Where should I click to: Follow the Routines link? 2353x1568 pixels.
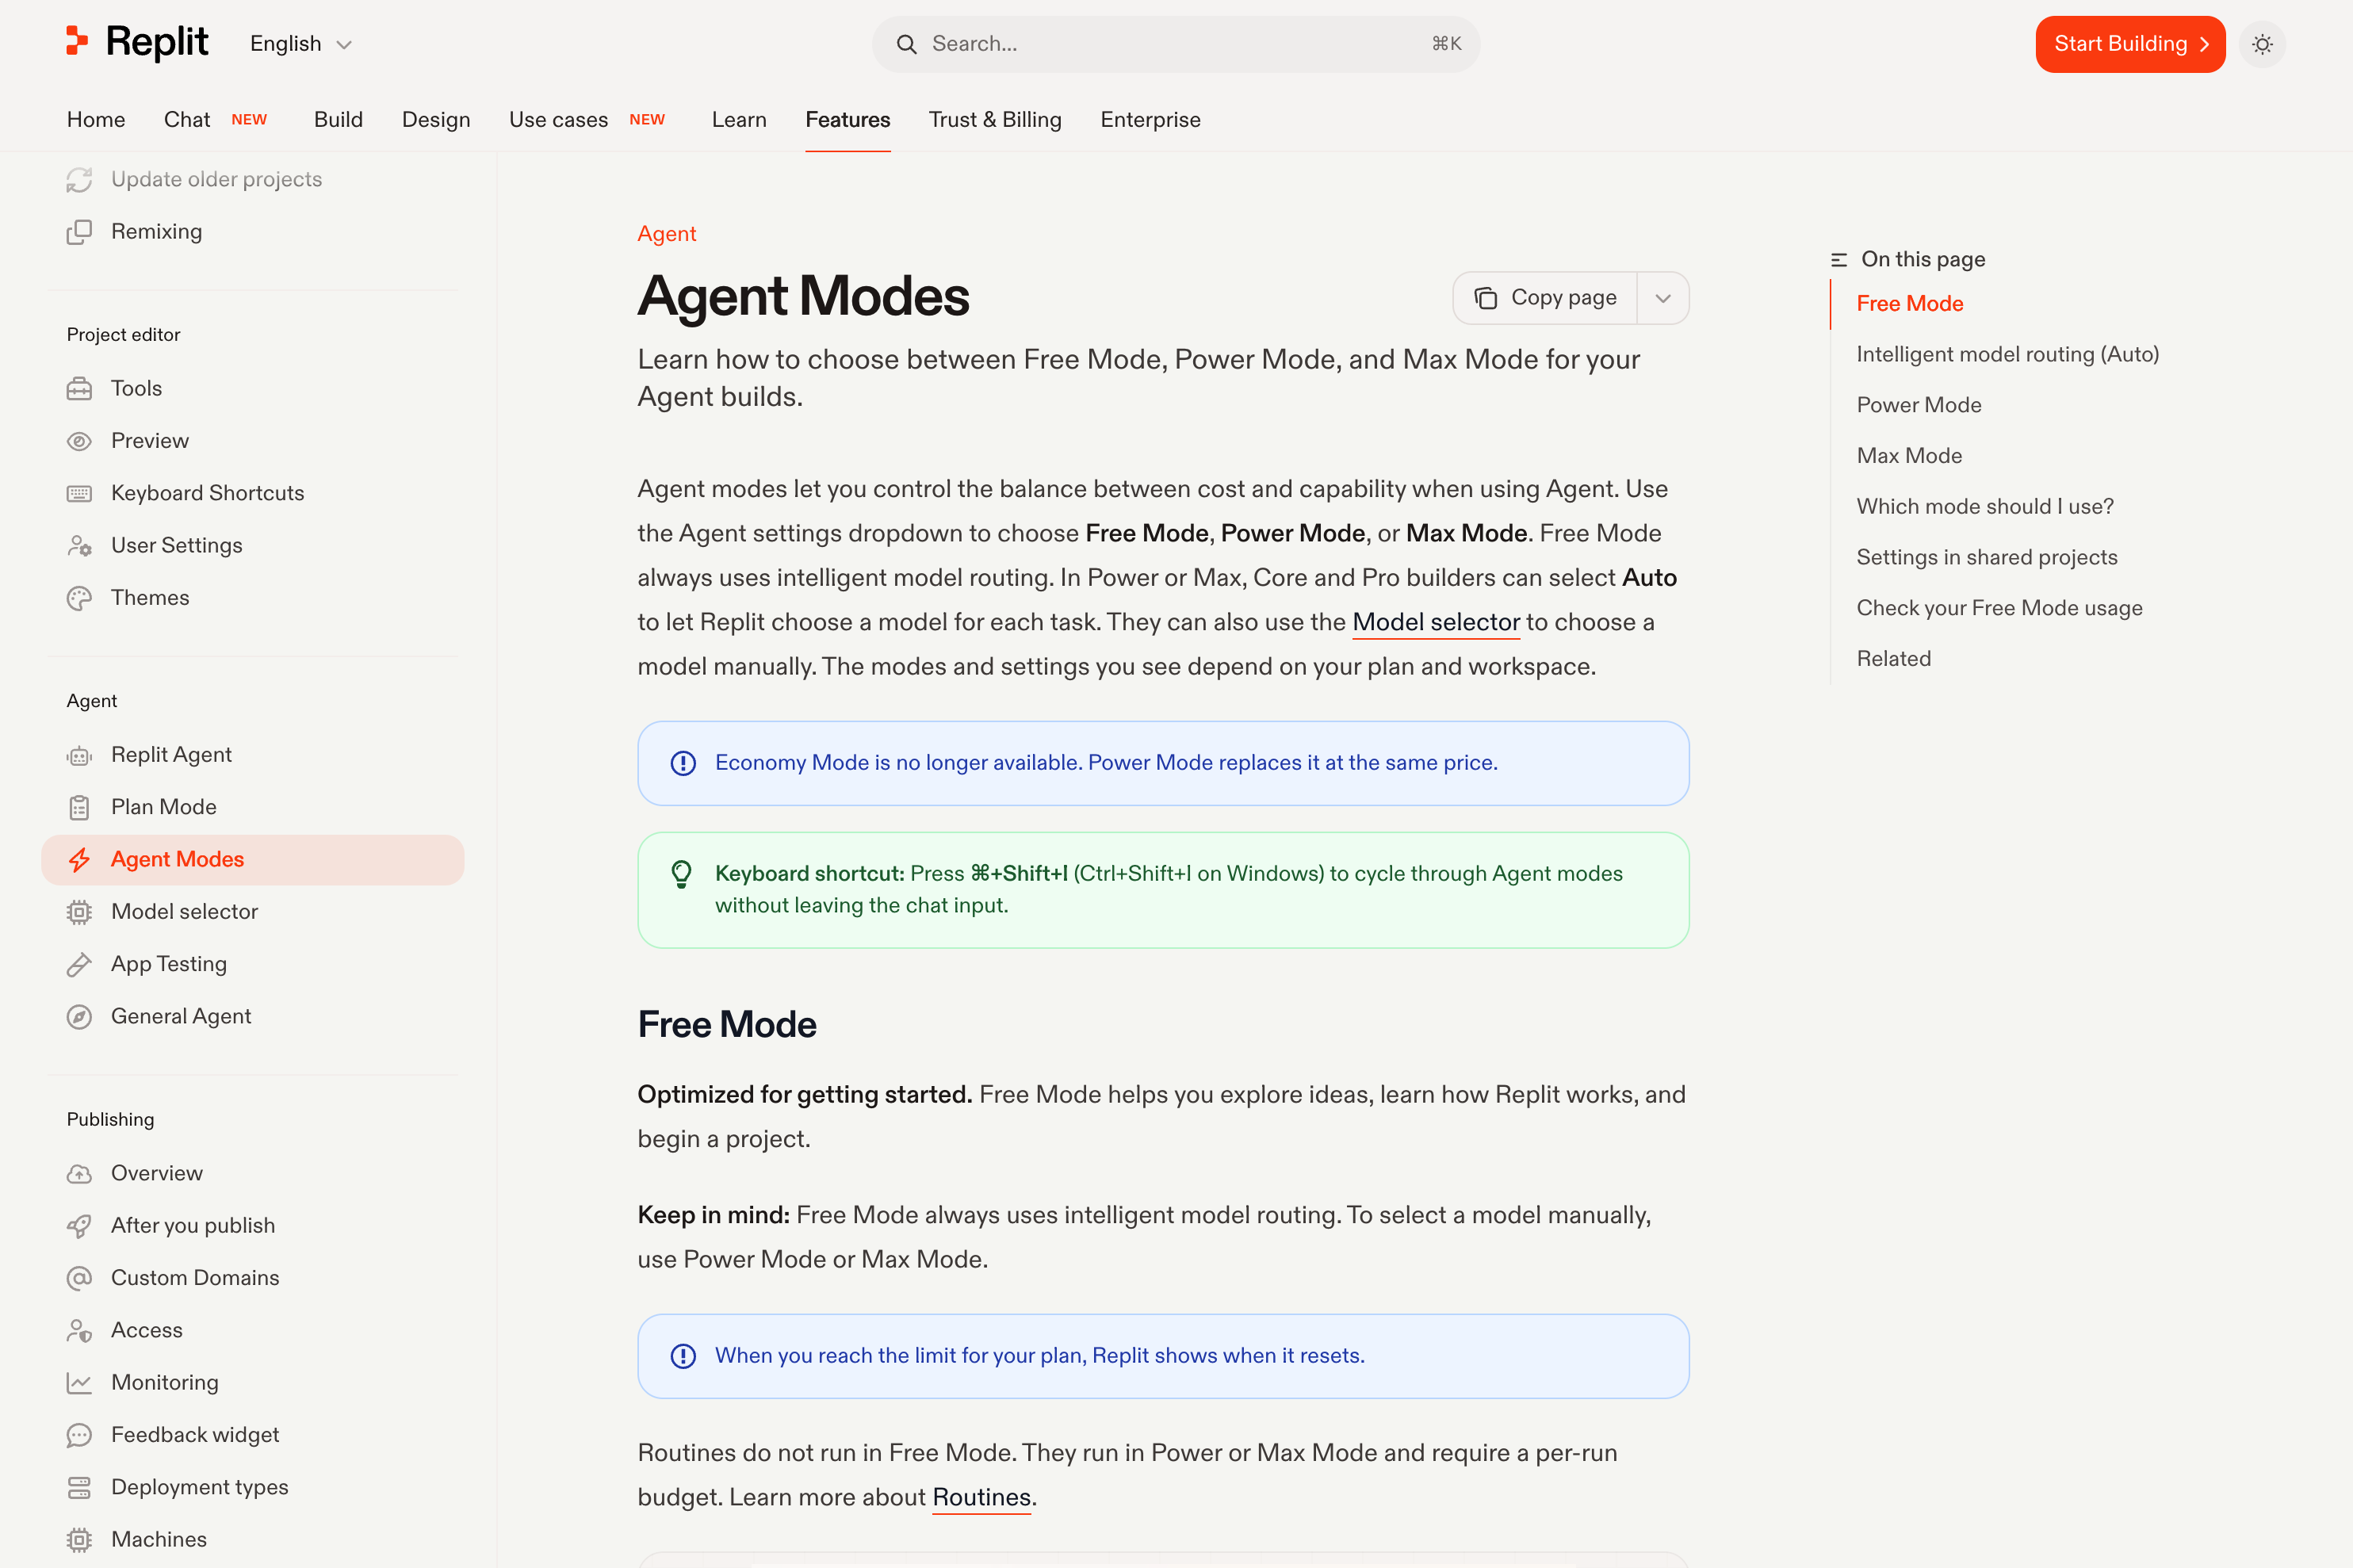point(981,1497)
